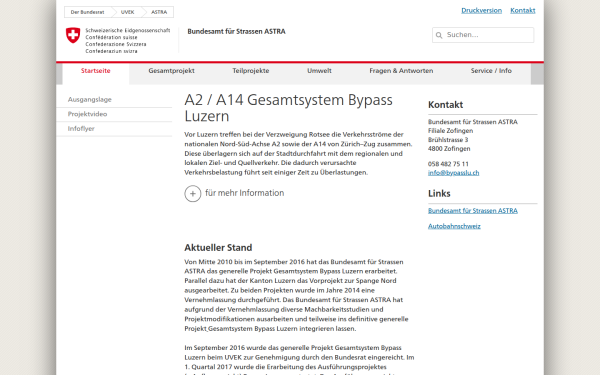Screen dimensions: 600x375
Task: Focus the 'Suchen...' search field
Action: click(483, 35)
